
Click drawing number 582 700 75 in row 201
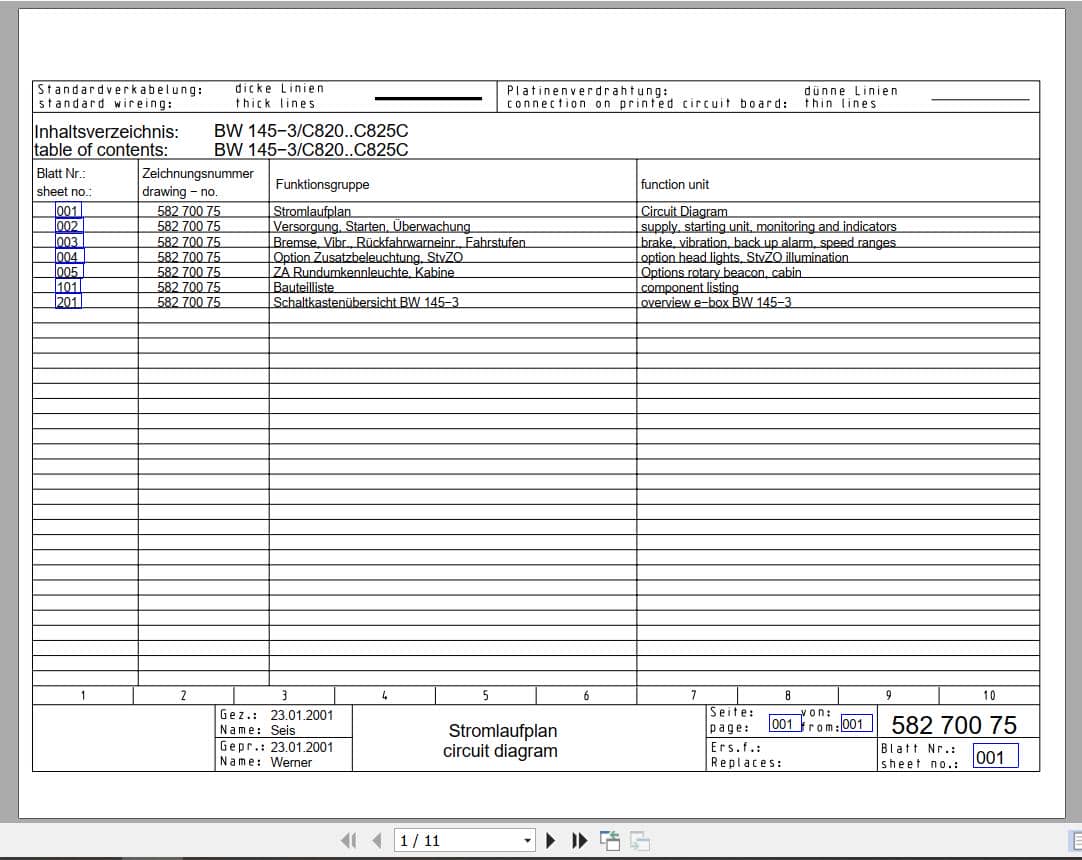tap(189, 302)
